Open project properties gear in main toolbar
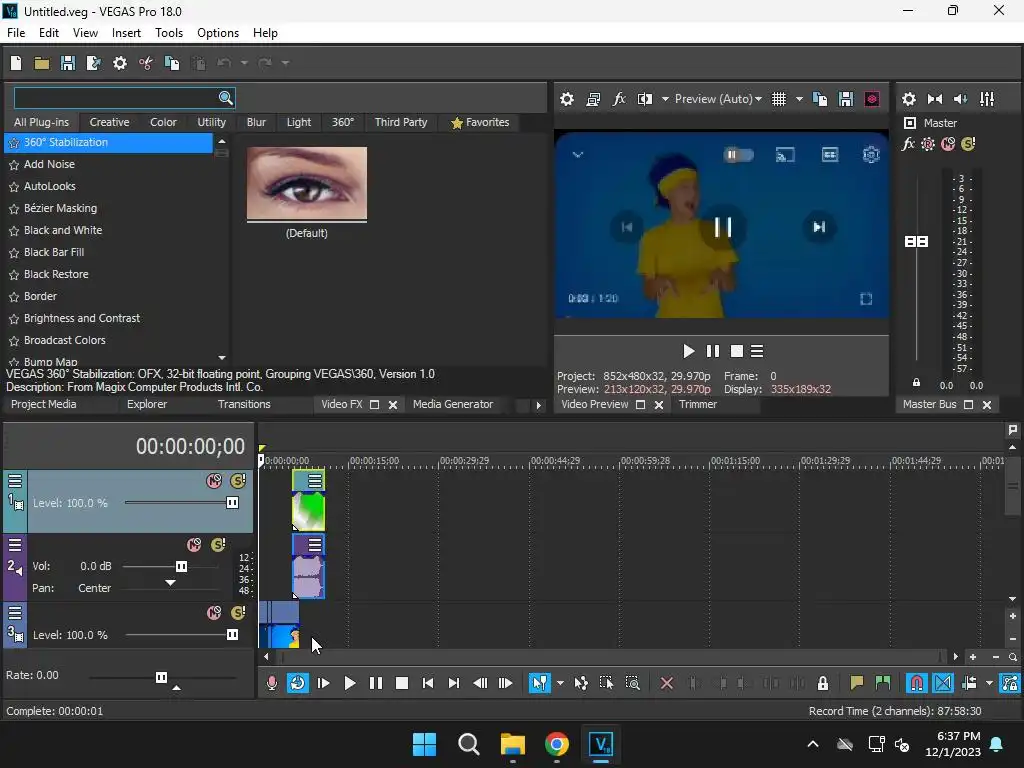The image size is (1024, 768). pyautogui.click(x=120, y=63)
